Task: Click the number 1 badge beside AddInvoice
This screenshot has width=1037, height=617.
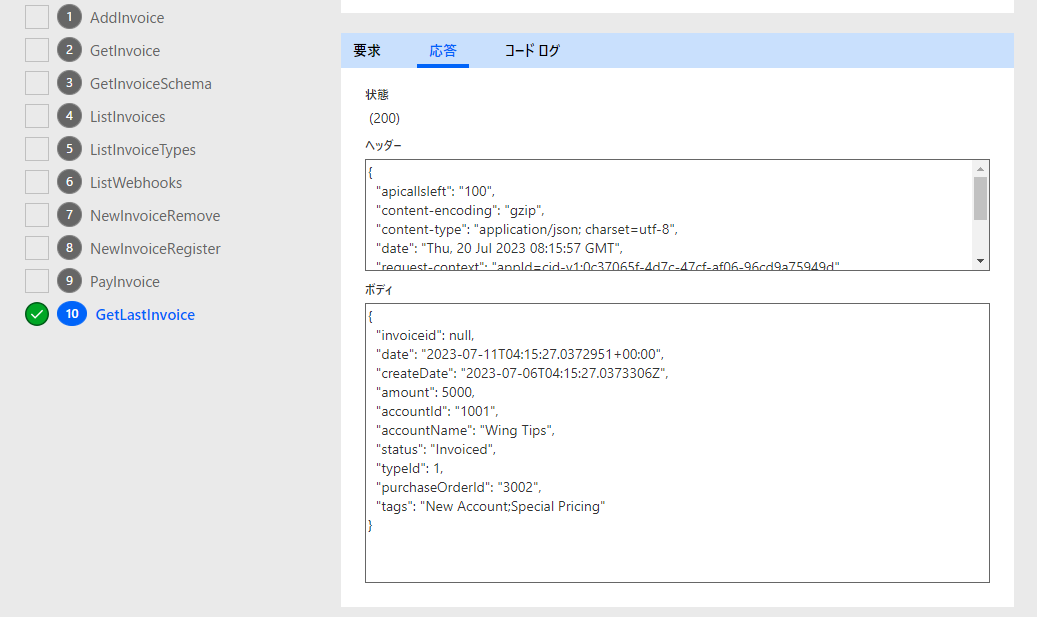Action: pos(69,17)
